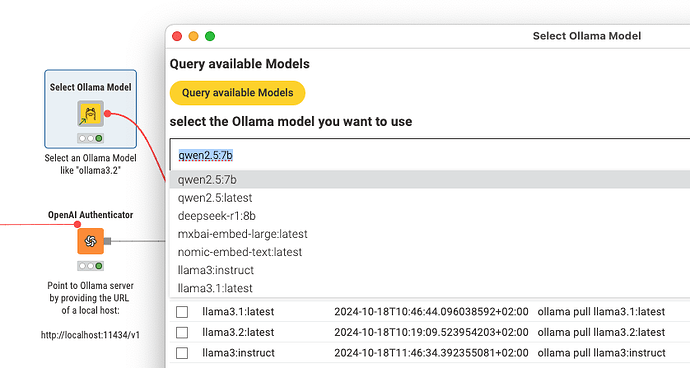Image resolution: width=690 pixels, height=368 pixels.
Task: Click the status traffic light under OpenAI Authenticator node
Action: (x=91, y=266)
